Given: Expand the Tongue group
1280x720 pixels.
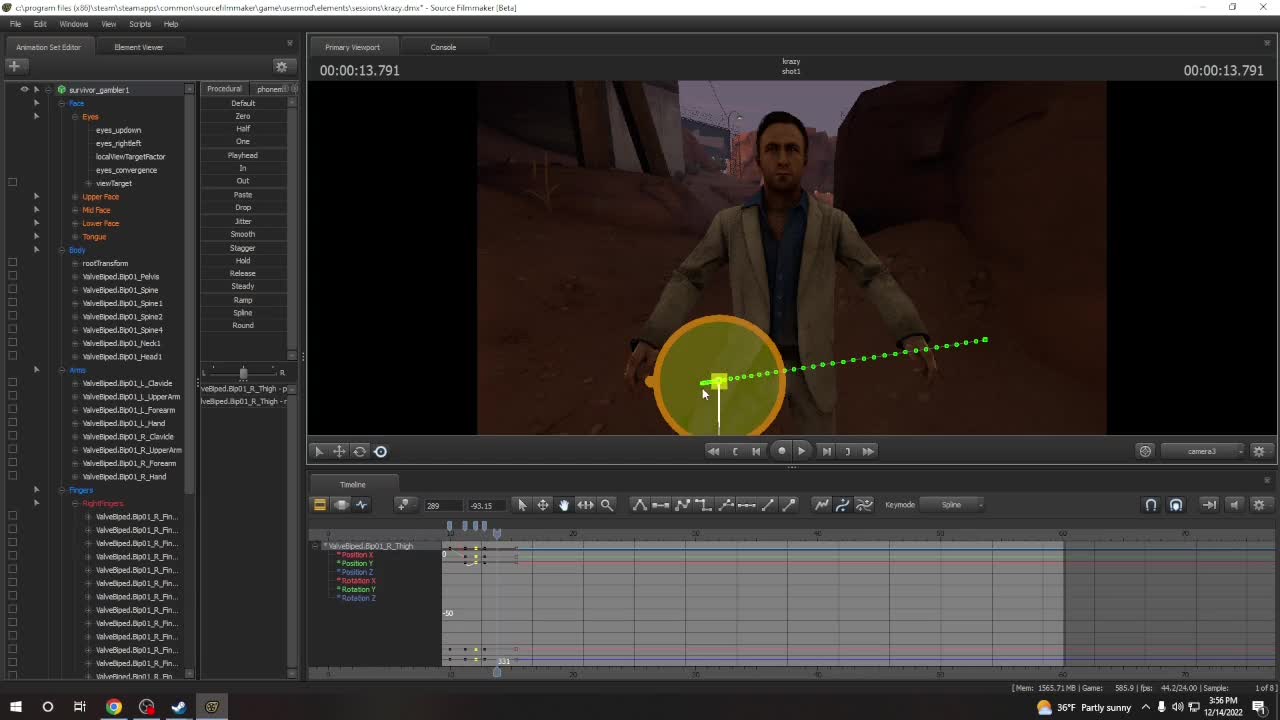Looking at the screenshot, I should [75, 237].
